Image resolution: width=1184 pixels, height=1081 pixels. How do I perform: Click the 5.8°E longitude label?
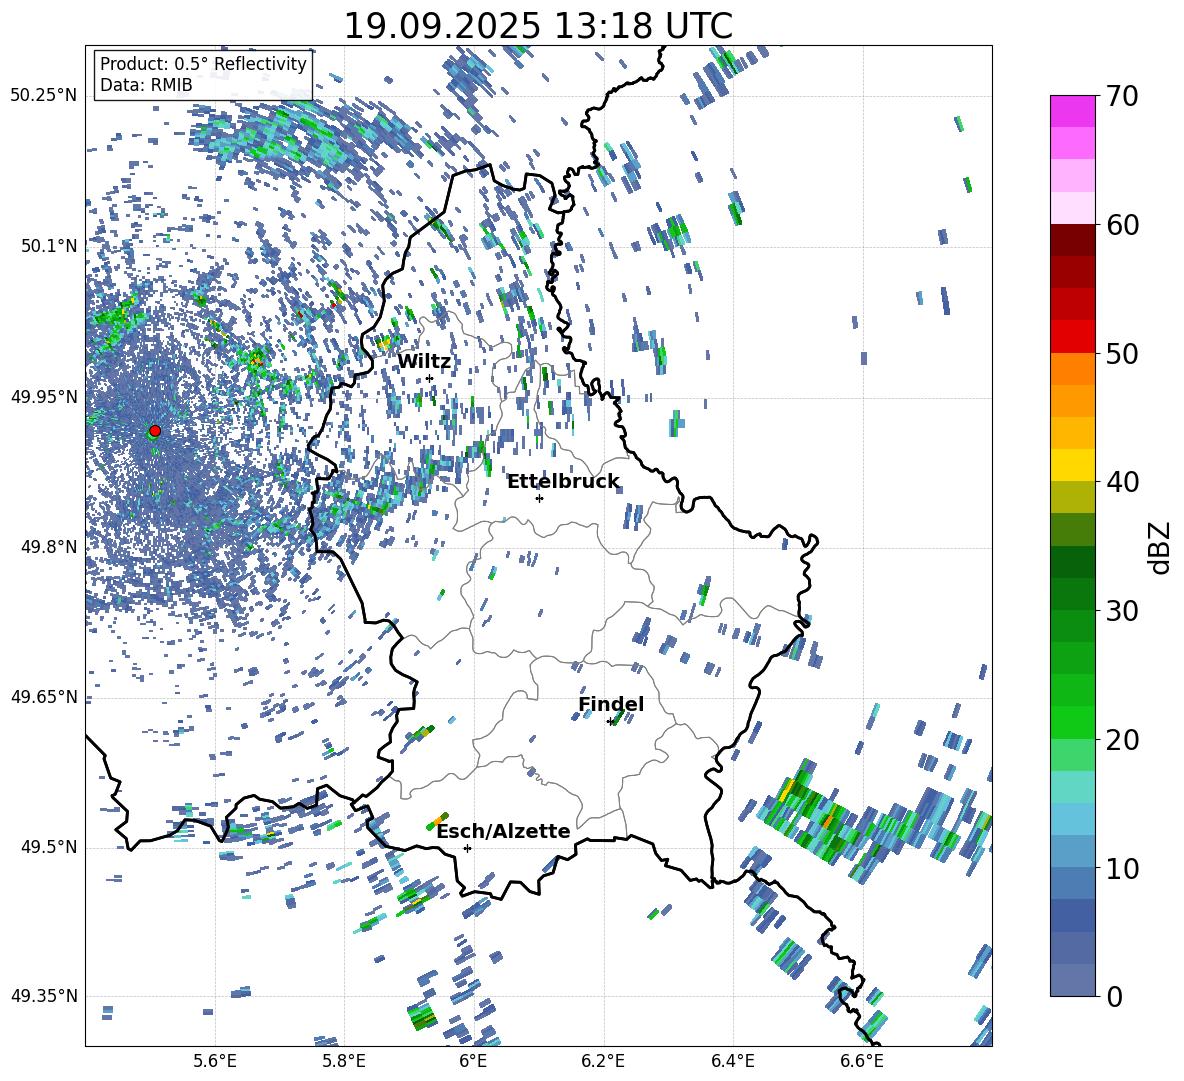click(x=344, y=1061)
